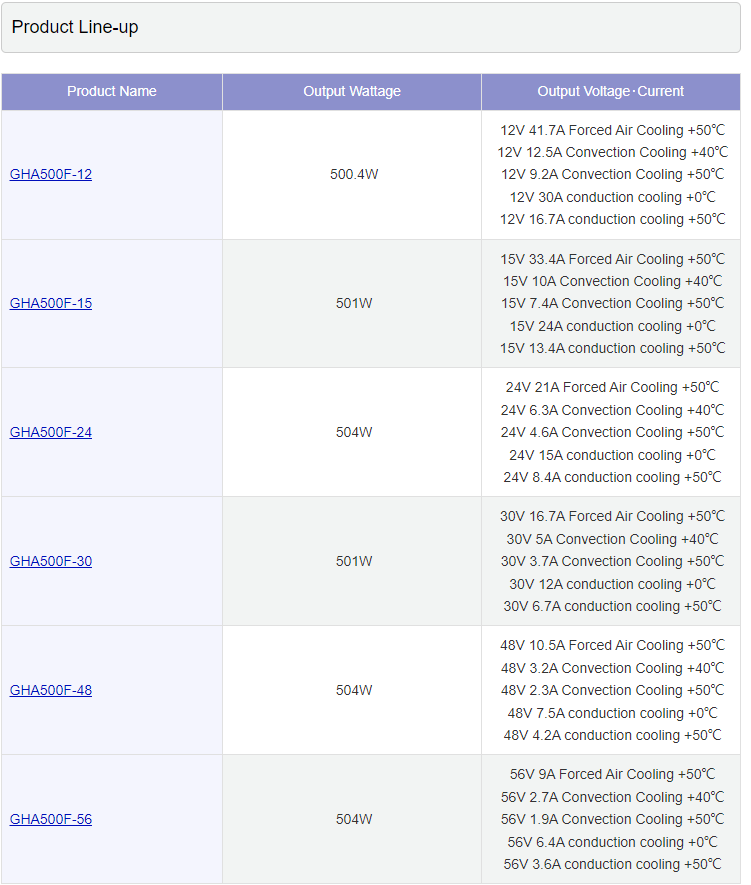Click the 504W cell in the GHA500F-24 row
The height and width of the screenshot is (885, 751).
tap(354, 432)
